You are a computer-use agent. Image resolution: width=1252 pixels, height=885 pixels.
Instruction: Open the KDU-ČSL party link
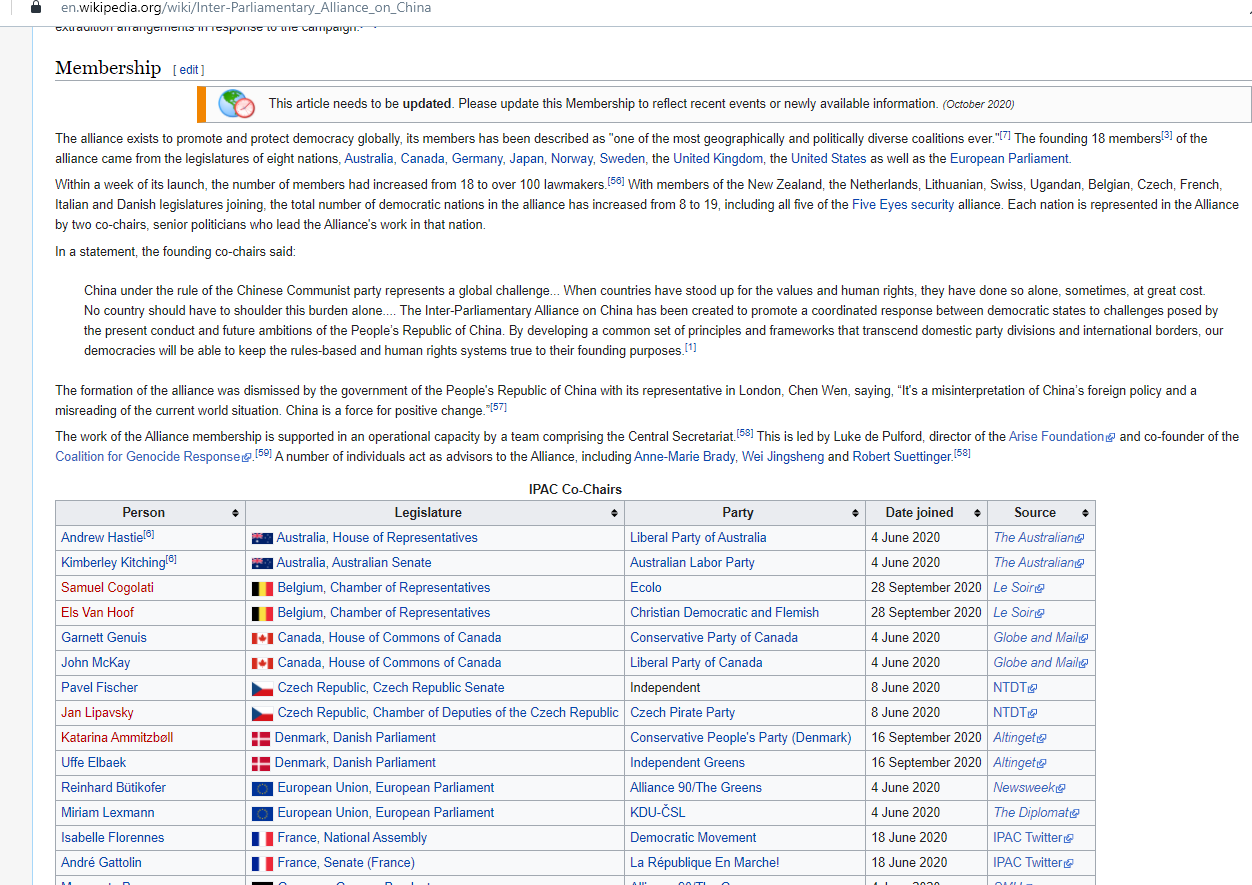pos(658,813)
